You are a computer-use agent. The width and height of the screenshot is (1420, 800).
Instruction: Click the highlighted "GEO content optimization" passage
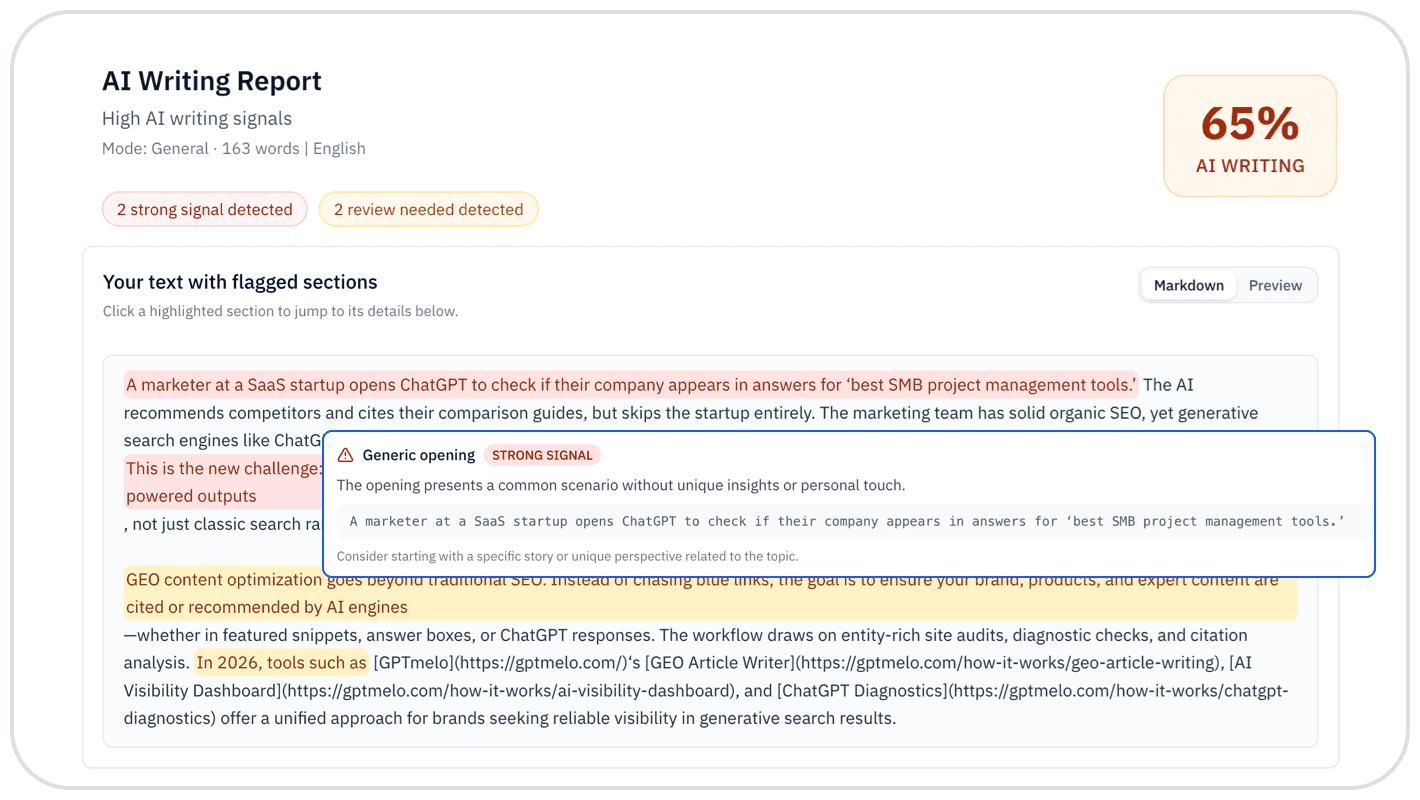click(x=710, y=593)
